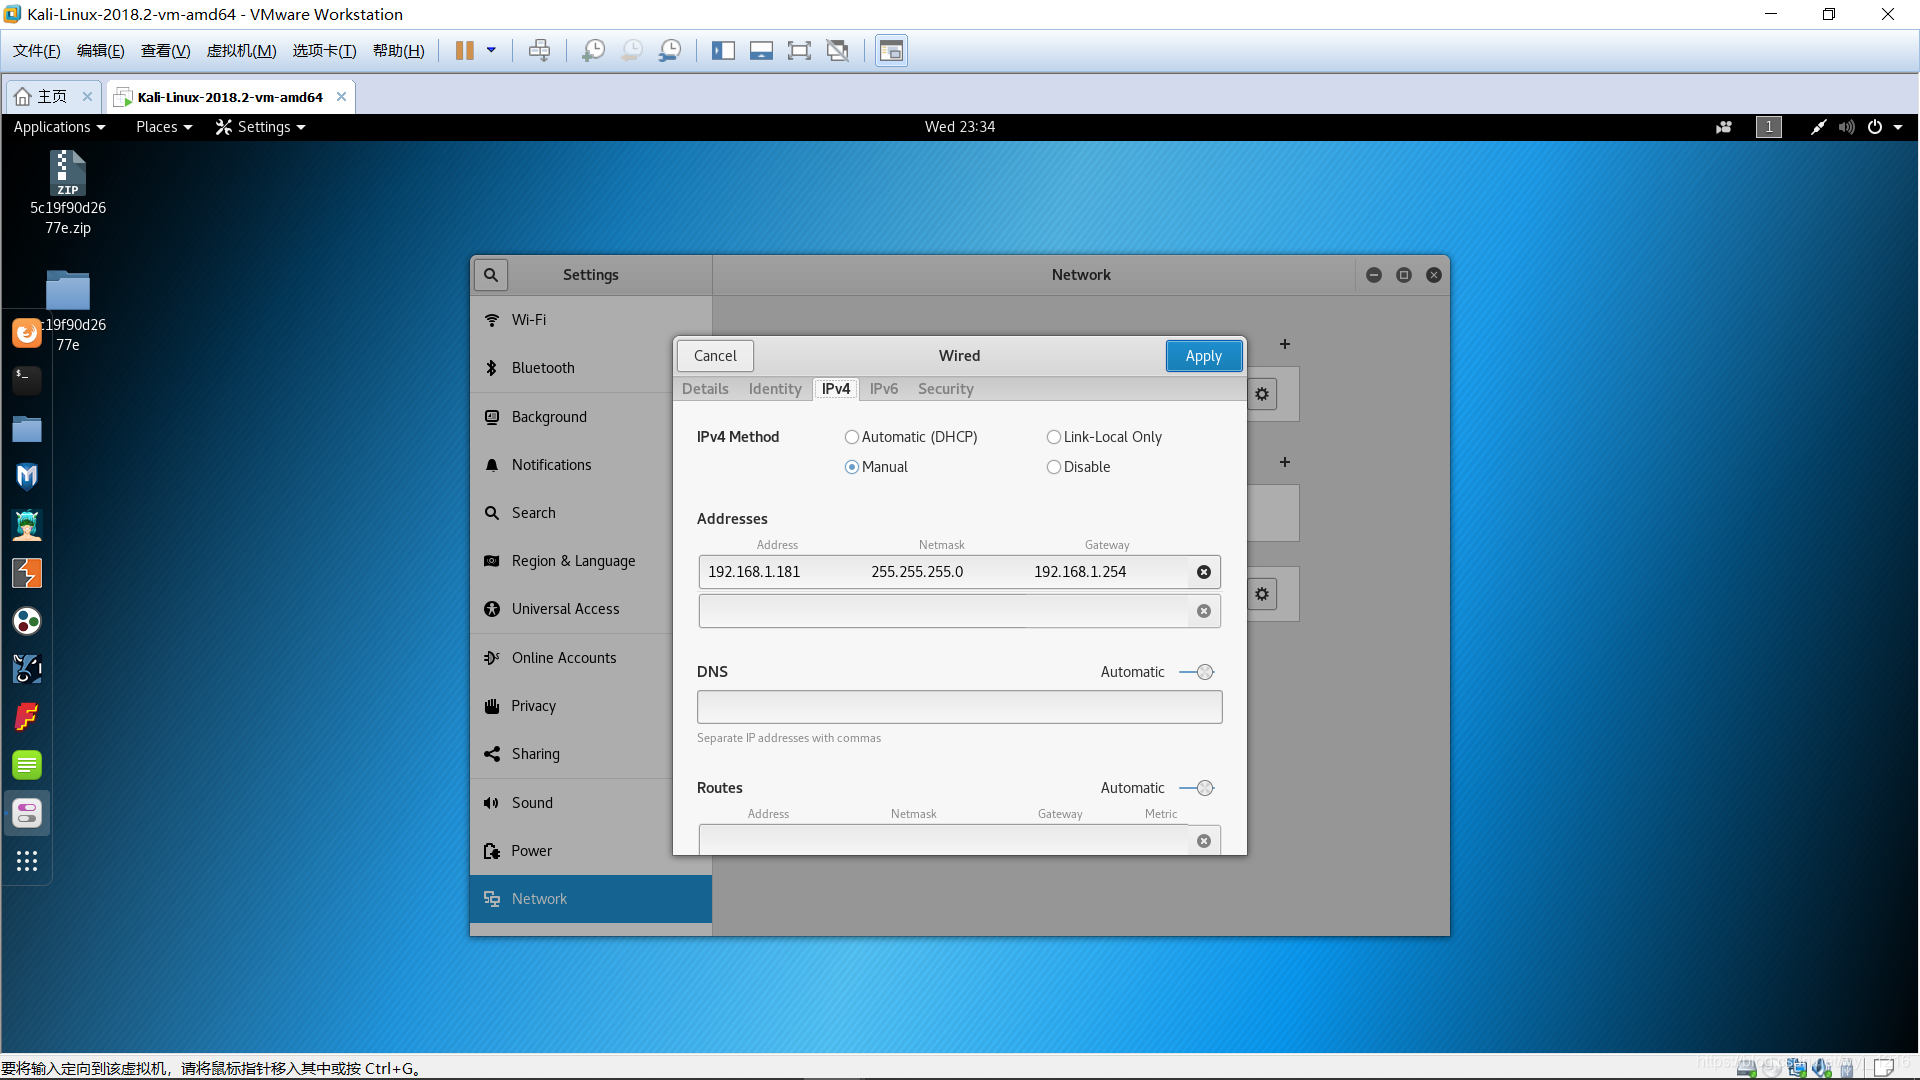Launch Firefox from the Kali dock
Viewport: 1920px width, 1080px height.
pos(27,332)
